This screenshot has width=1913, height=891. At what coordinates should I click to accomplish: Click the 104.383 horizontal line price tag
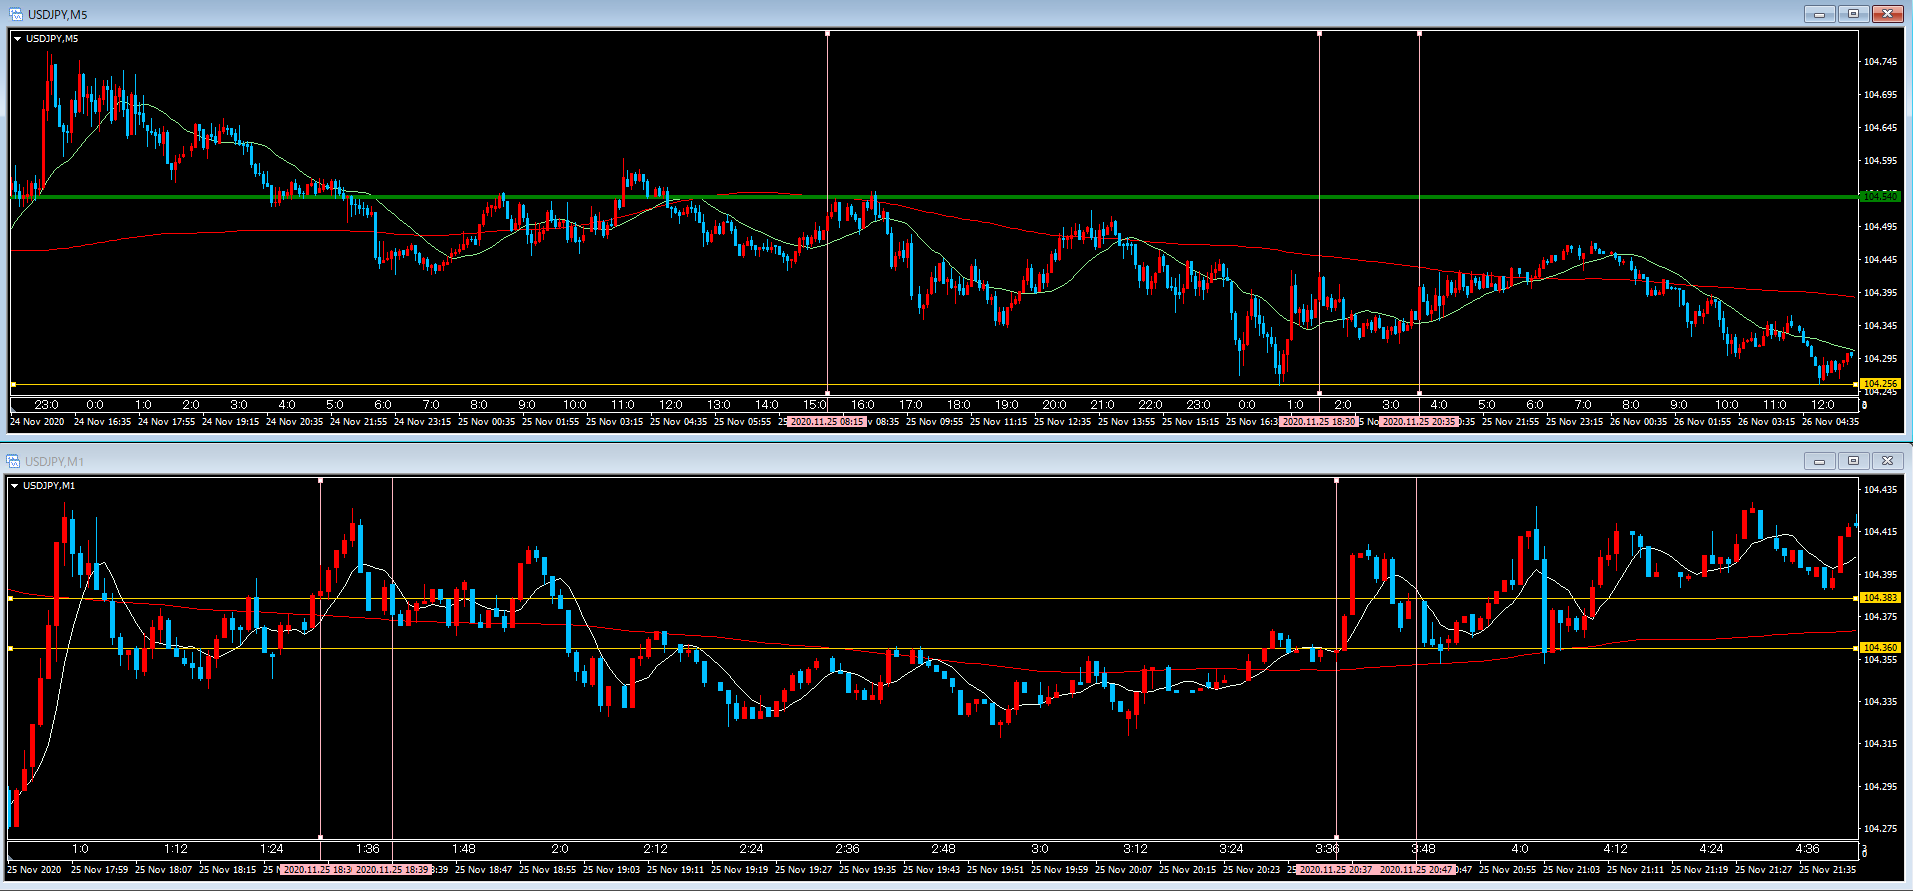coord(1879,598)
